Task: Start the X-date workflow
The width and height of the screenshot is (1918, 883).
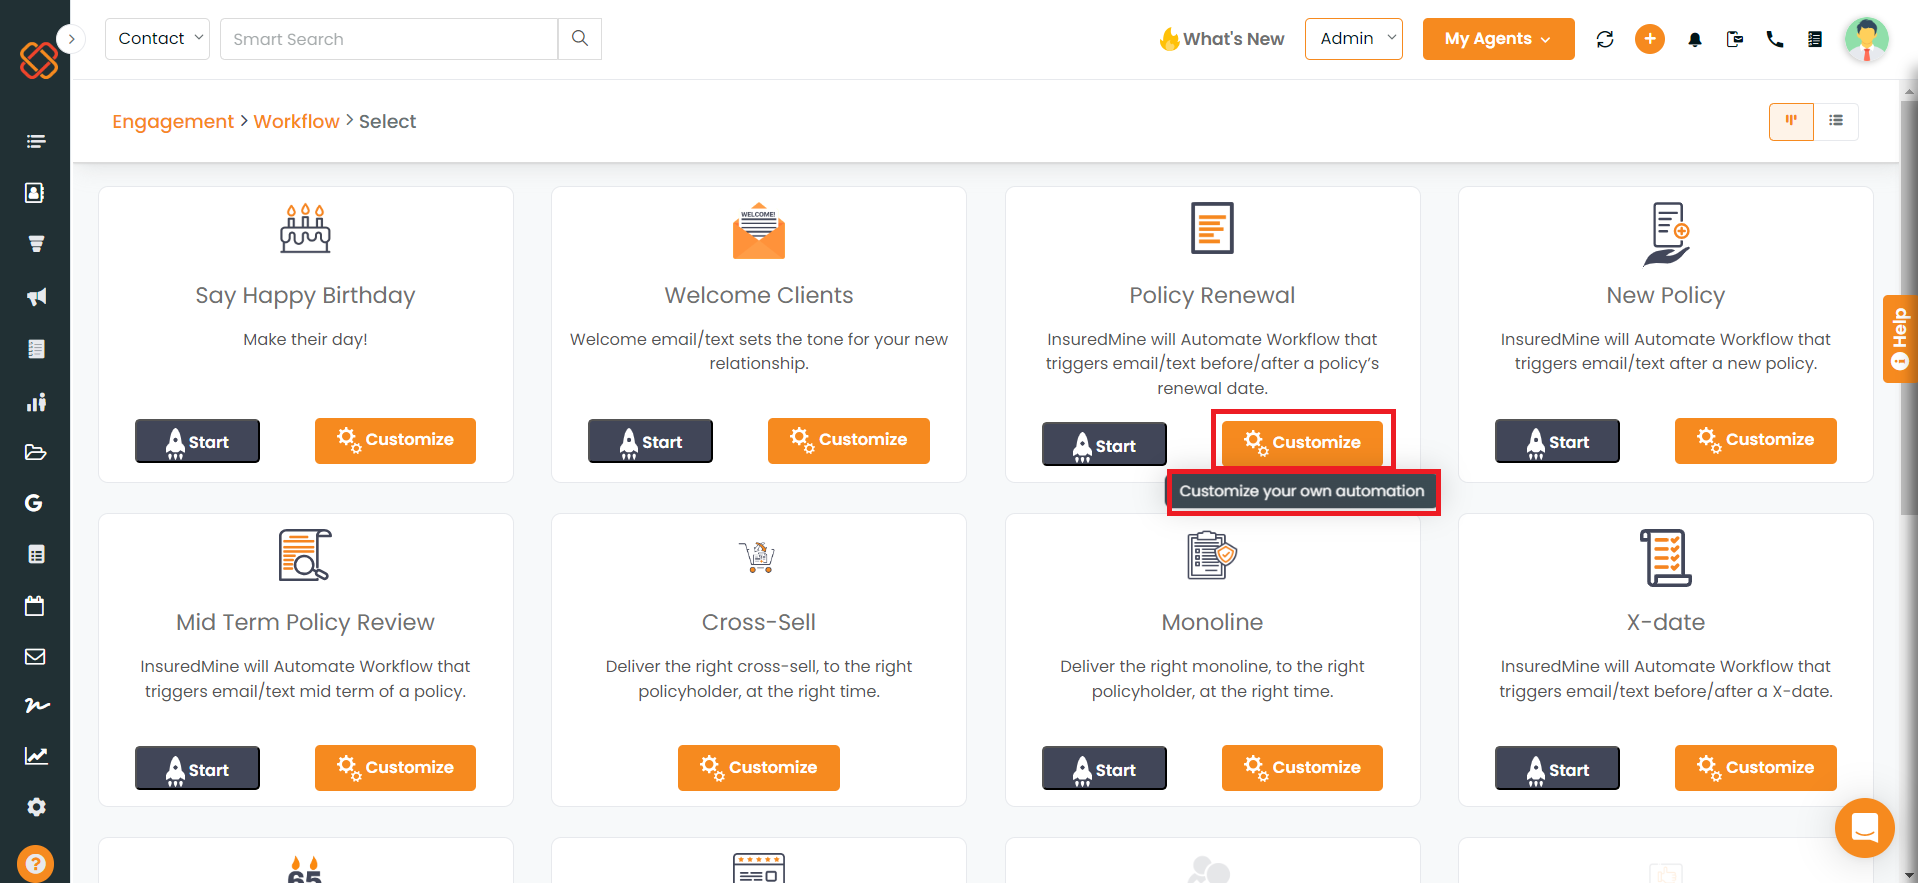Action: [1557, 768]
